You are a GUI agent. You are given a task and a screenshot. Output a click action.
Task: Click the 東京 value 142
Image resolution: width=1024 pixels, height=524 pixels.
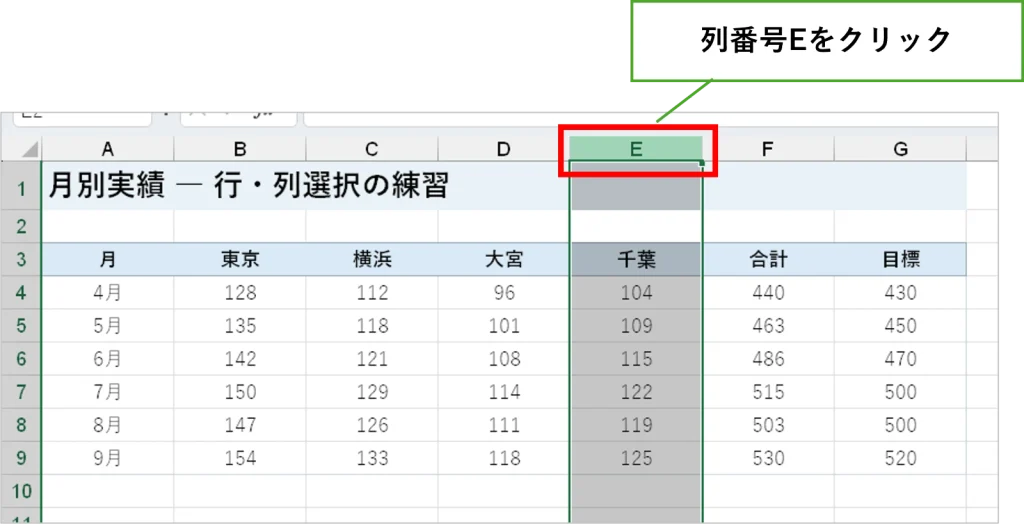click(x=240, y=359)
